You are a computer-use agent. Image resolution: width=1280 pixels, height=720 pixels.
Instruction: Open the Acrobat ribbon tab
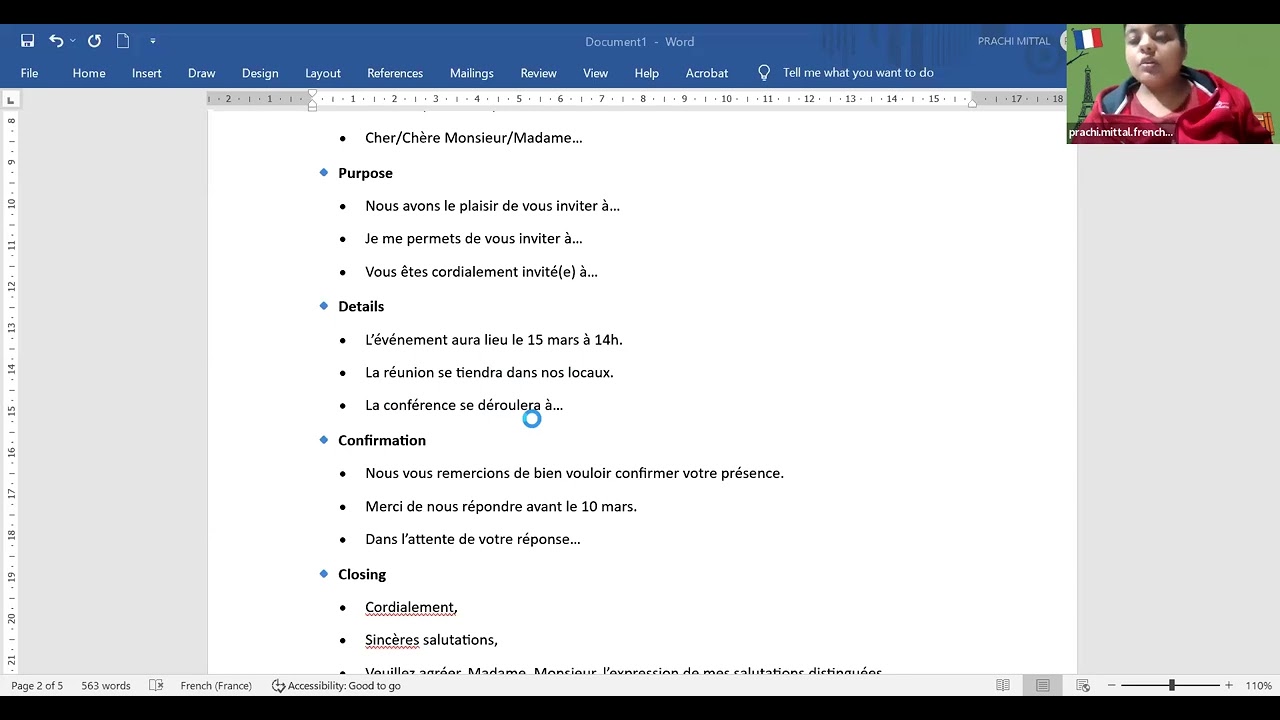pyautogui.click(x=707, y=73)
